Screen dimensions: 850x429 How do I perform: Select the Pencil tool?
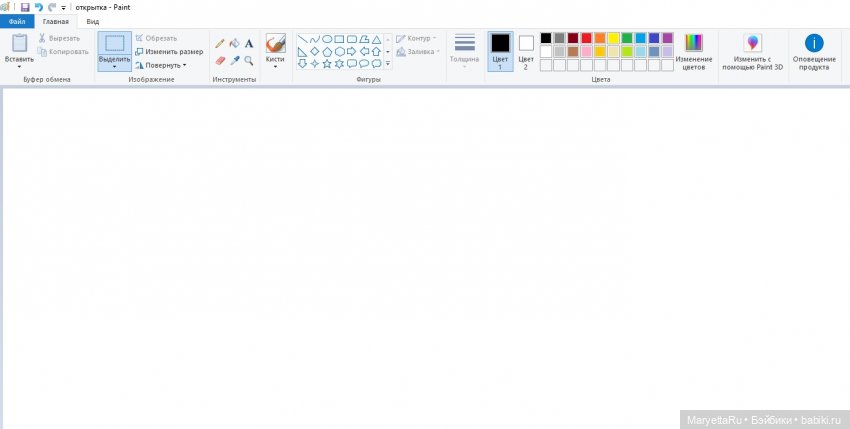click(220, 44)
